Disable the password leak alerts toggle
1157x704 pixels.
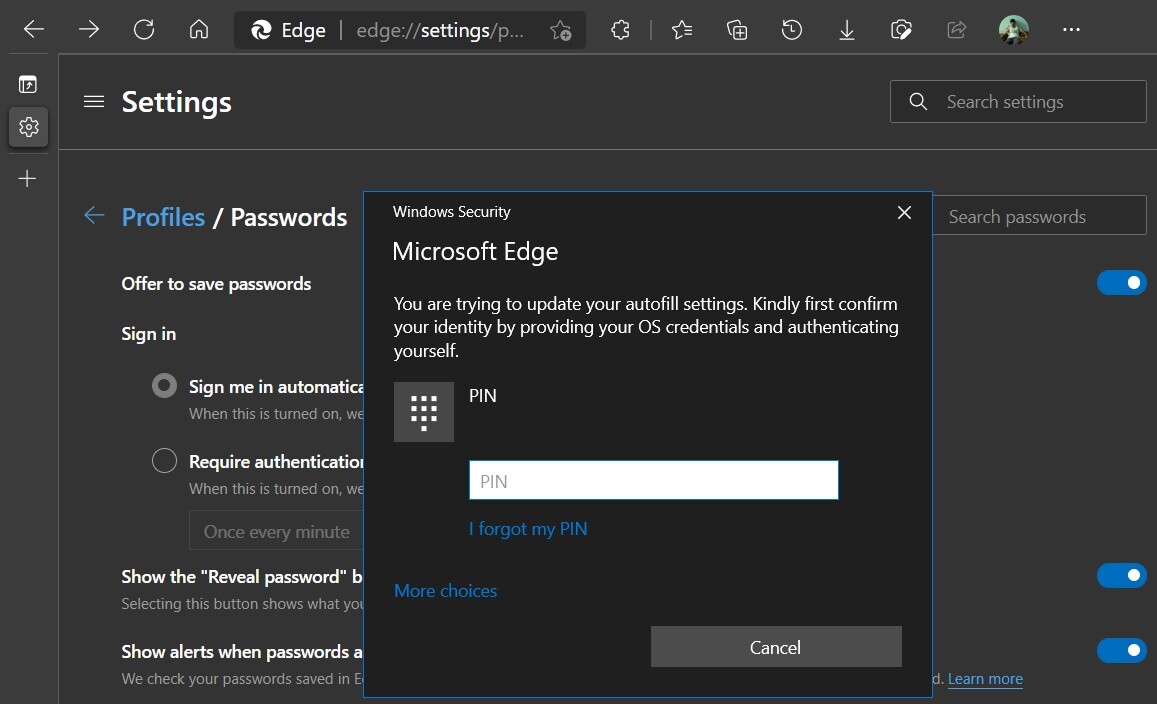pos(1121,650)
